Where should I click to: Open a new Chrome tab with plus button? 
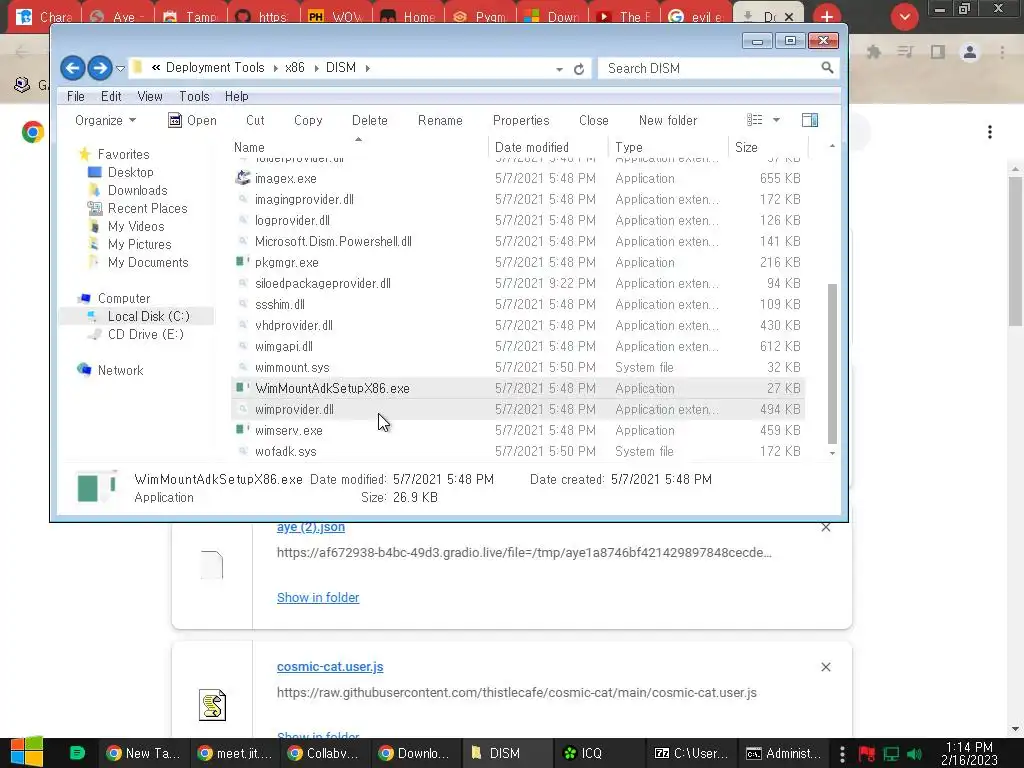[827, 16]
